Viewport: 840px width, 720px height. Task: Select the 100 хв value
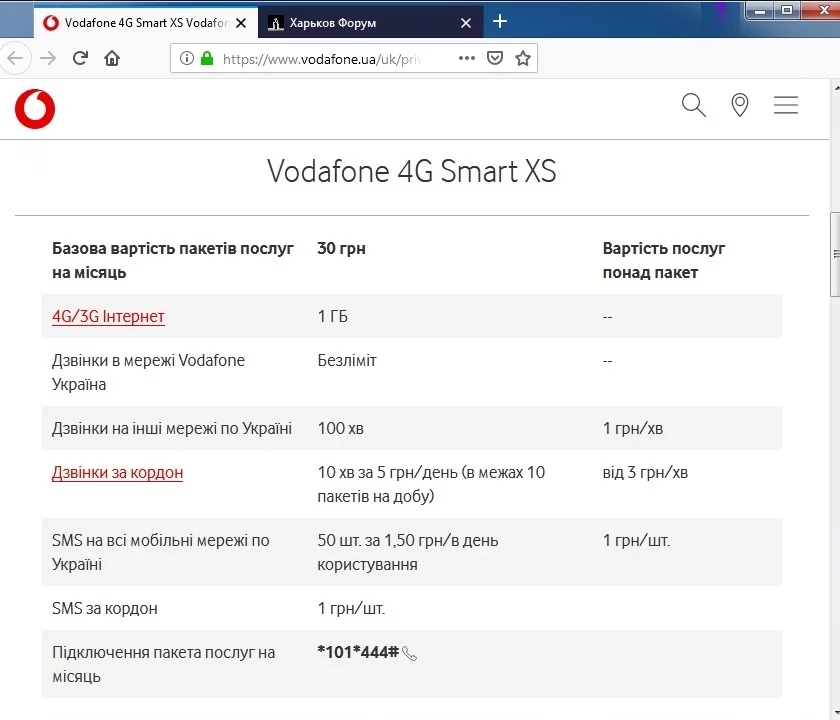[x=341, y=428]
